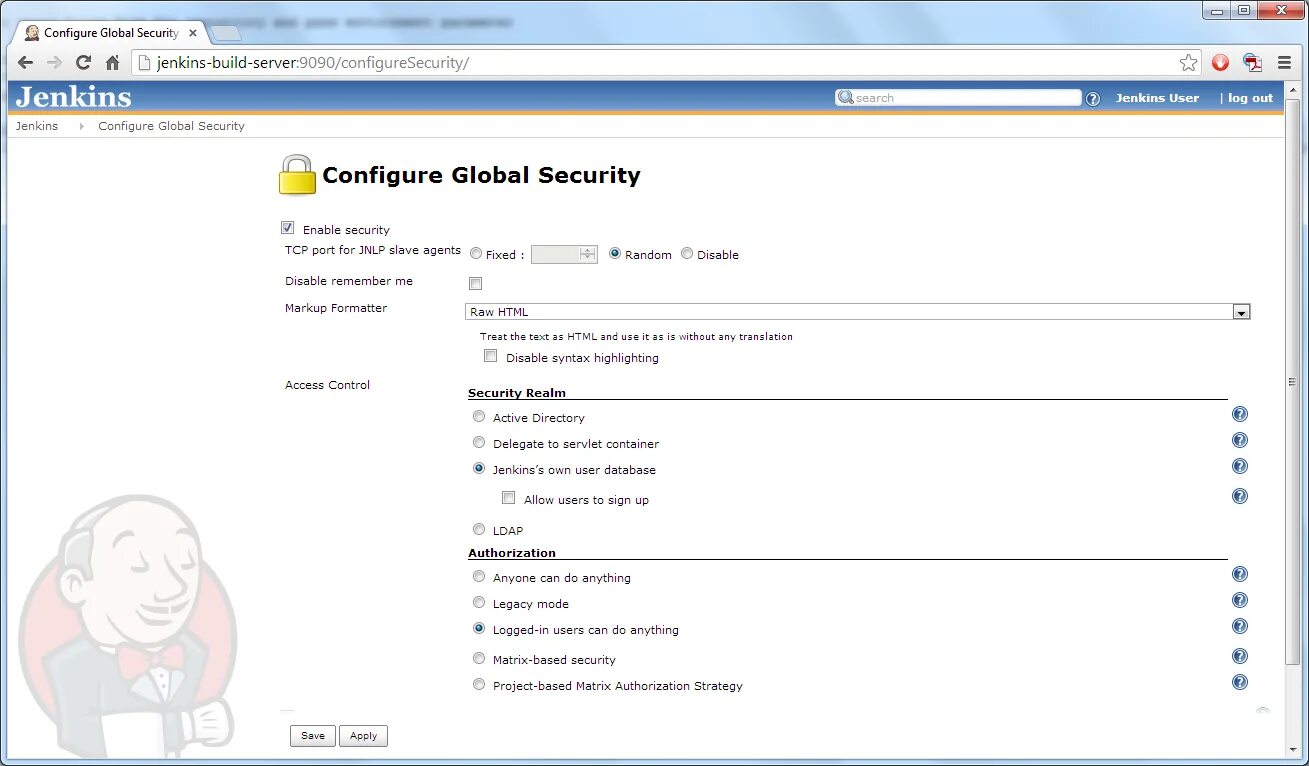Check the Disable remember me checkbox
1309x766 pixels.
[476, 283]
